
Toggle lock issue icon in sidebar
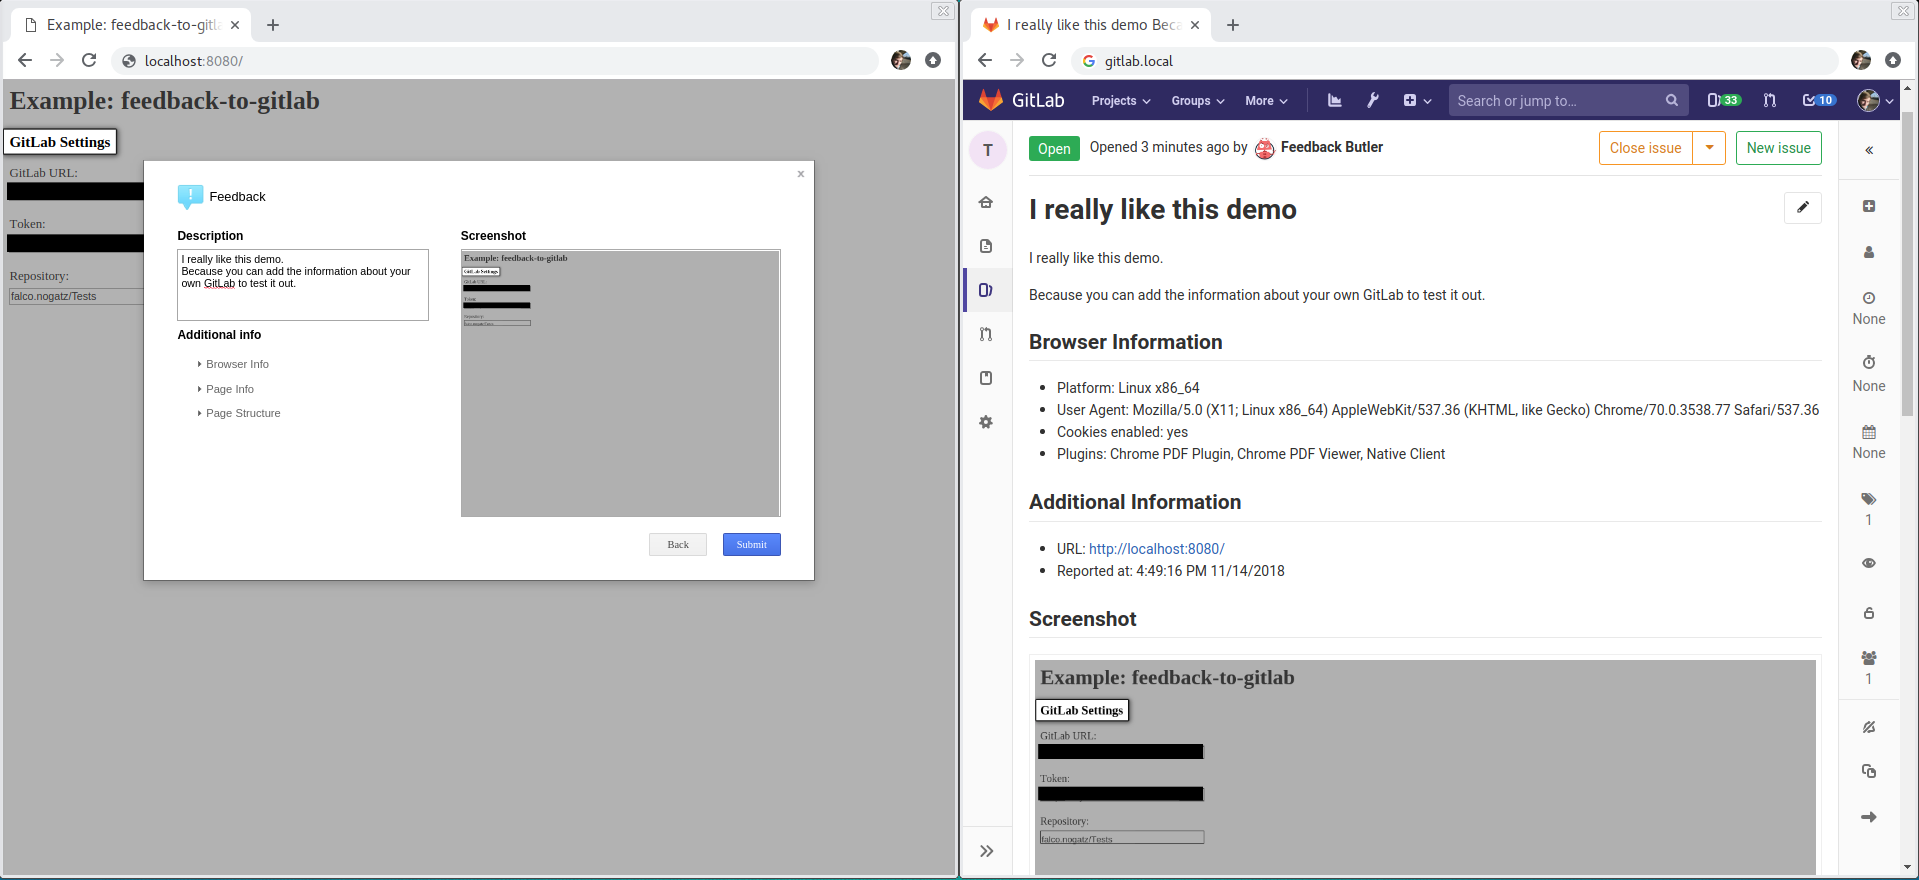click(1869, 613)
